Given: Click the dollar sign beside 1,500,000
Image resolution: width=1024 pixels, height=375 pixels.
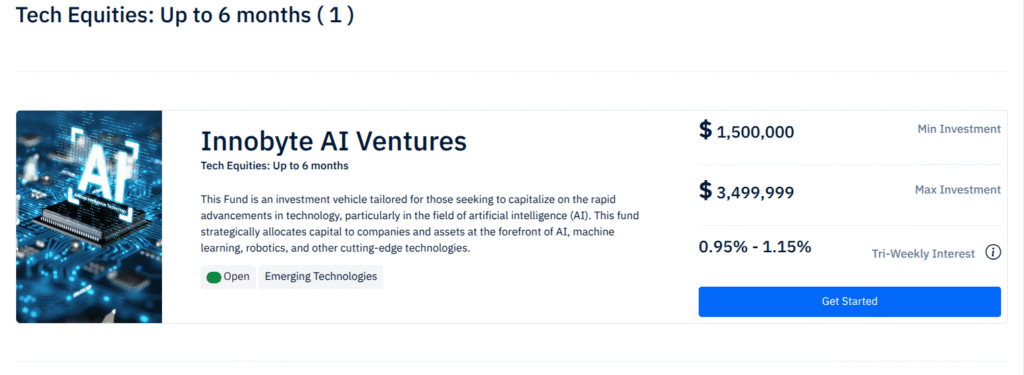Looking at the screenshot, I should (705, 129).
